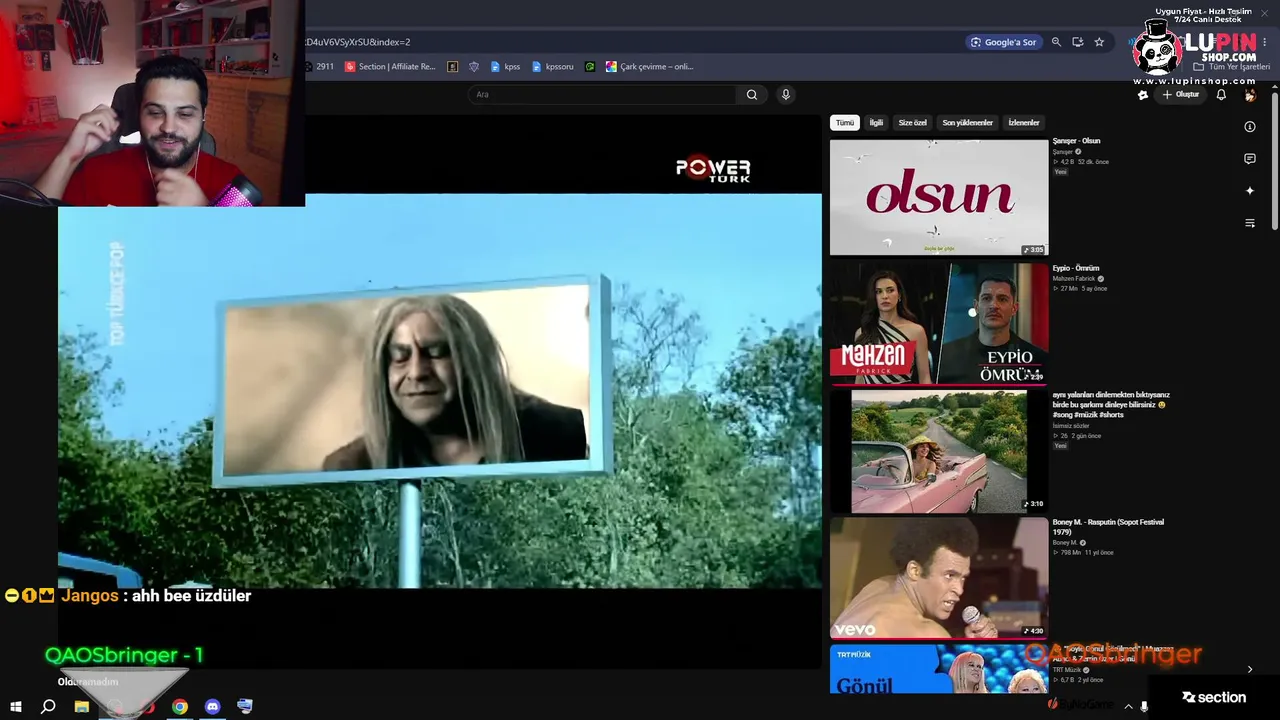Viewport: 1280px width, 720px height.
Task: Open the Eypio - Ömrüm video title
Action: (1075, 268)
